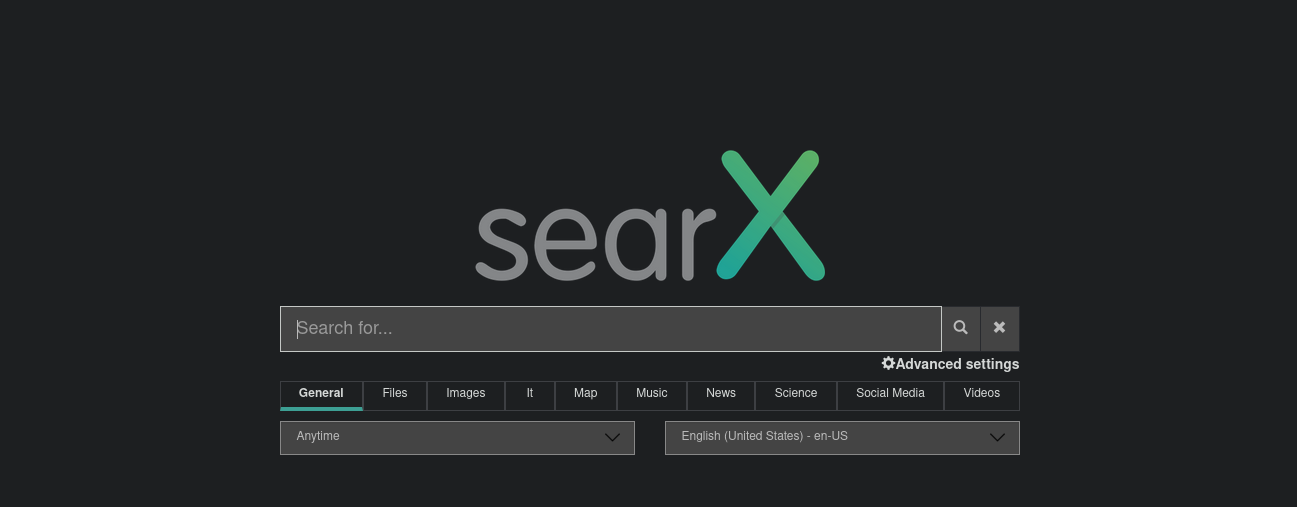Viewport: 1297px width, 507px height.
Task: Open the Anytime time range dropdown
Action: point(457,438)
